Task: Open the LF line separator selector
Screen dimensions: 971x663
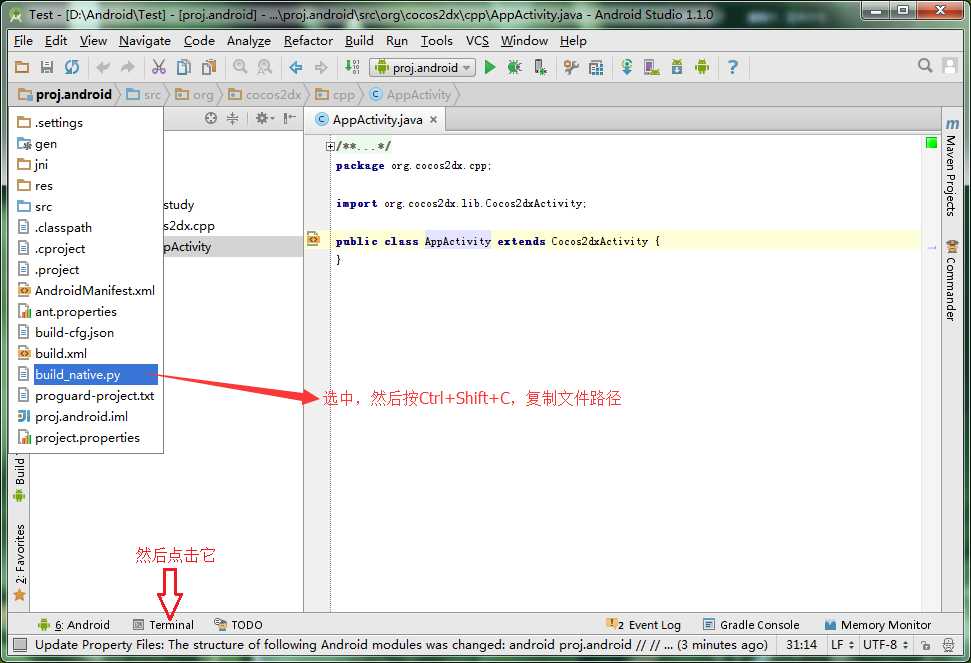Action: click(842, 645)
